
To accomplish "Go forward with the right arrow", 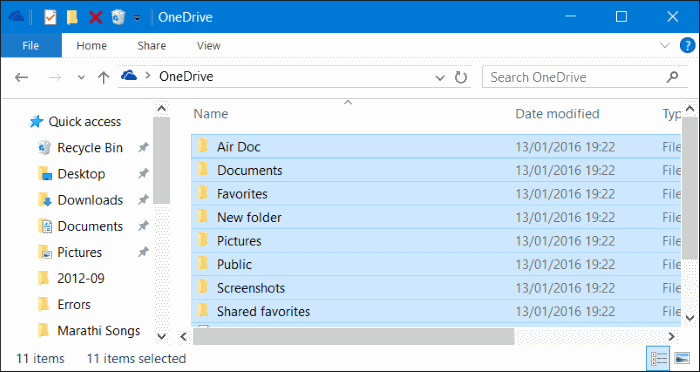I will [55, 77].
